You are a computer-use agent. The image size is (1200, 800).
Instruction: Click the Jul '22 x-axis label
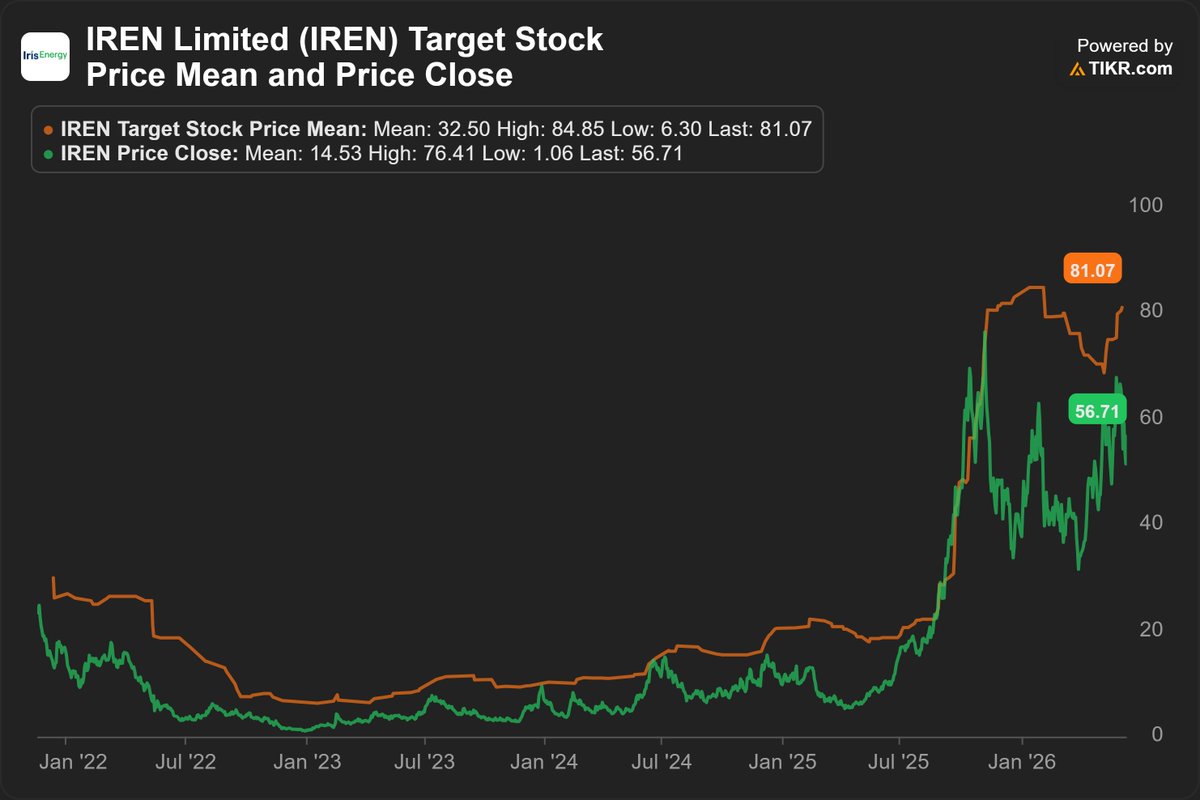[x=186, y=763]
